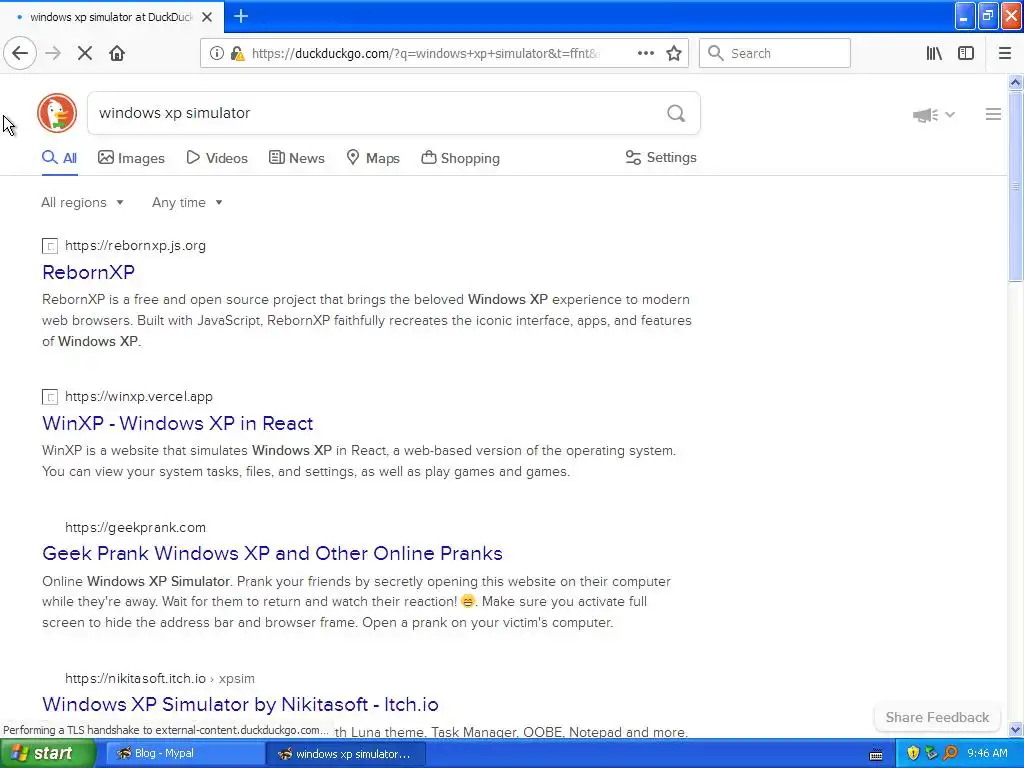The image size is (1024, 768).
Task: Bookmark this page with the star
Action: (x=674, y=53)
